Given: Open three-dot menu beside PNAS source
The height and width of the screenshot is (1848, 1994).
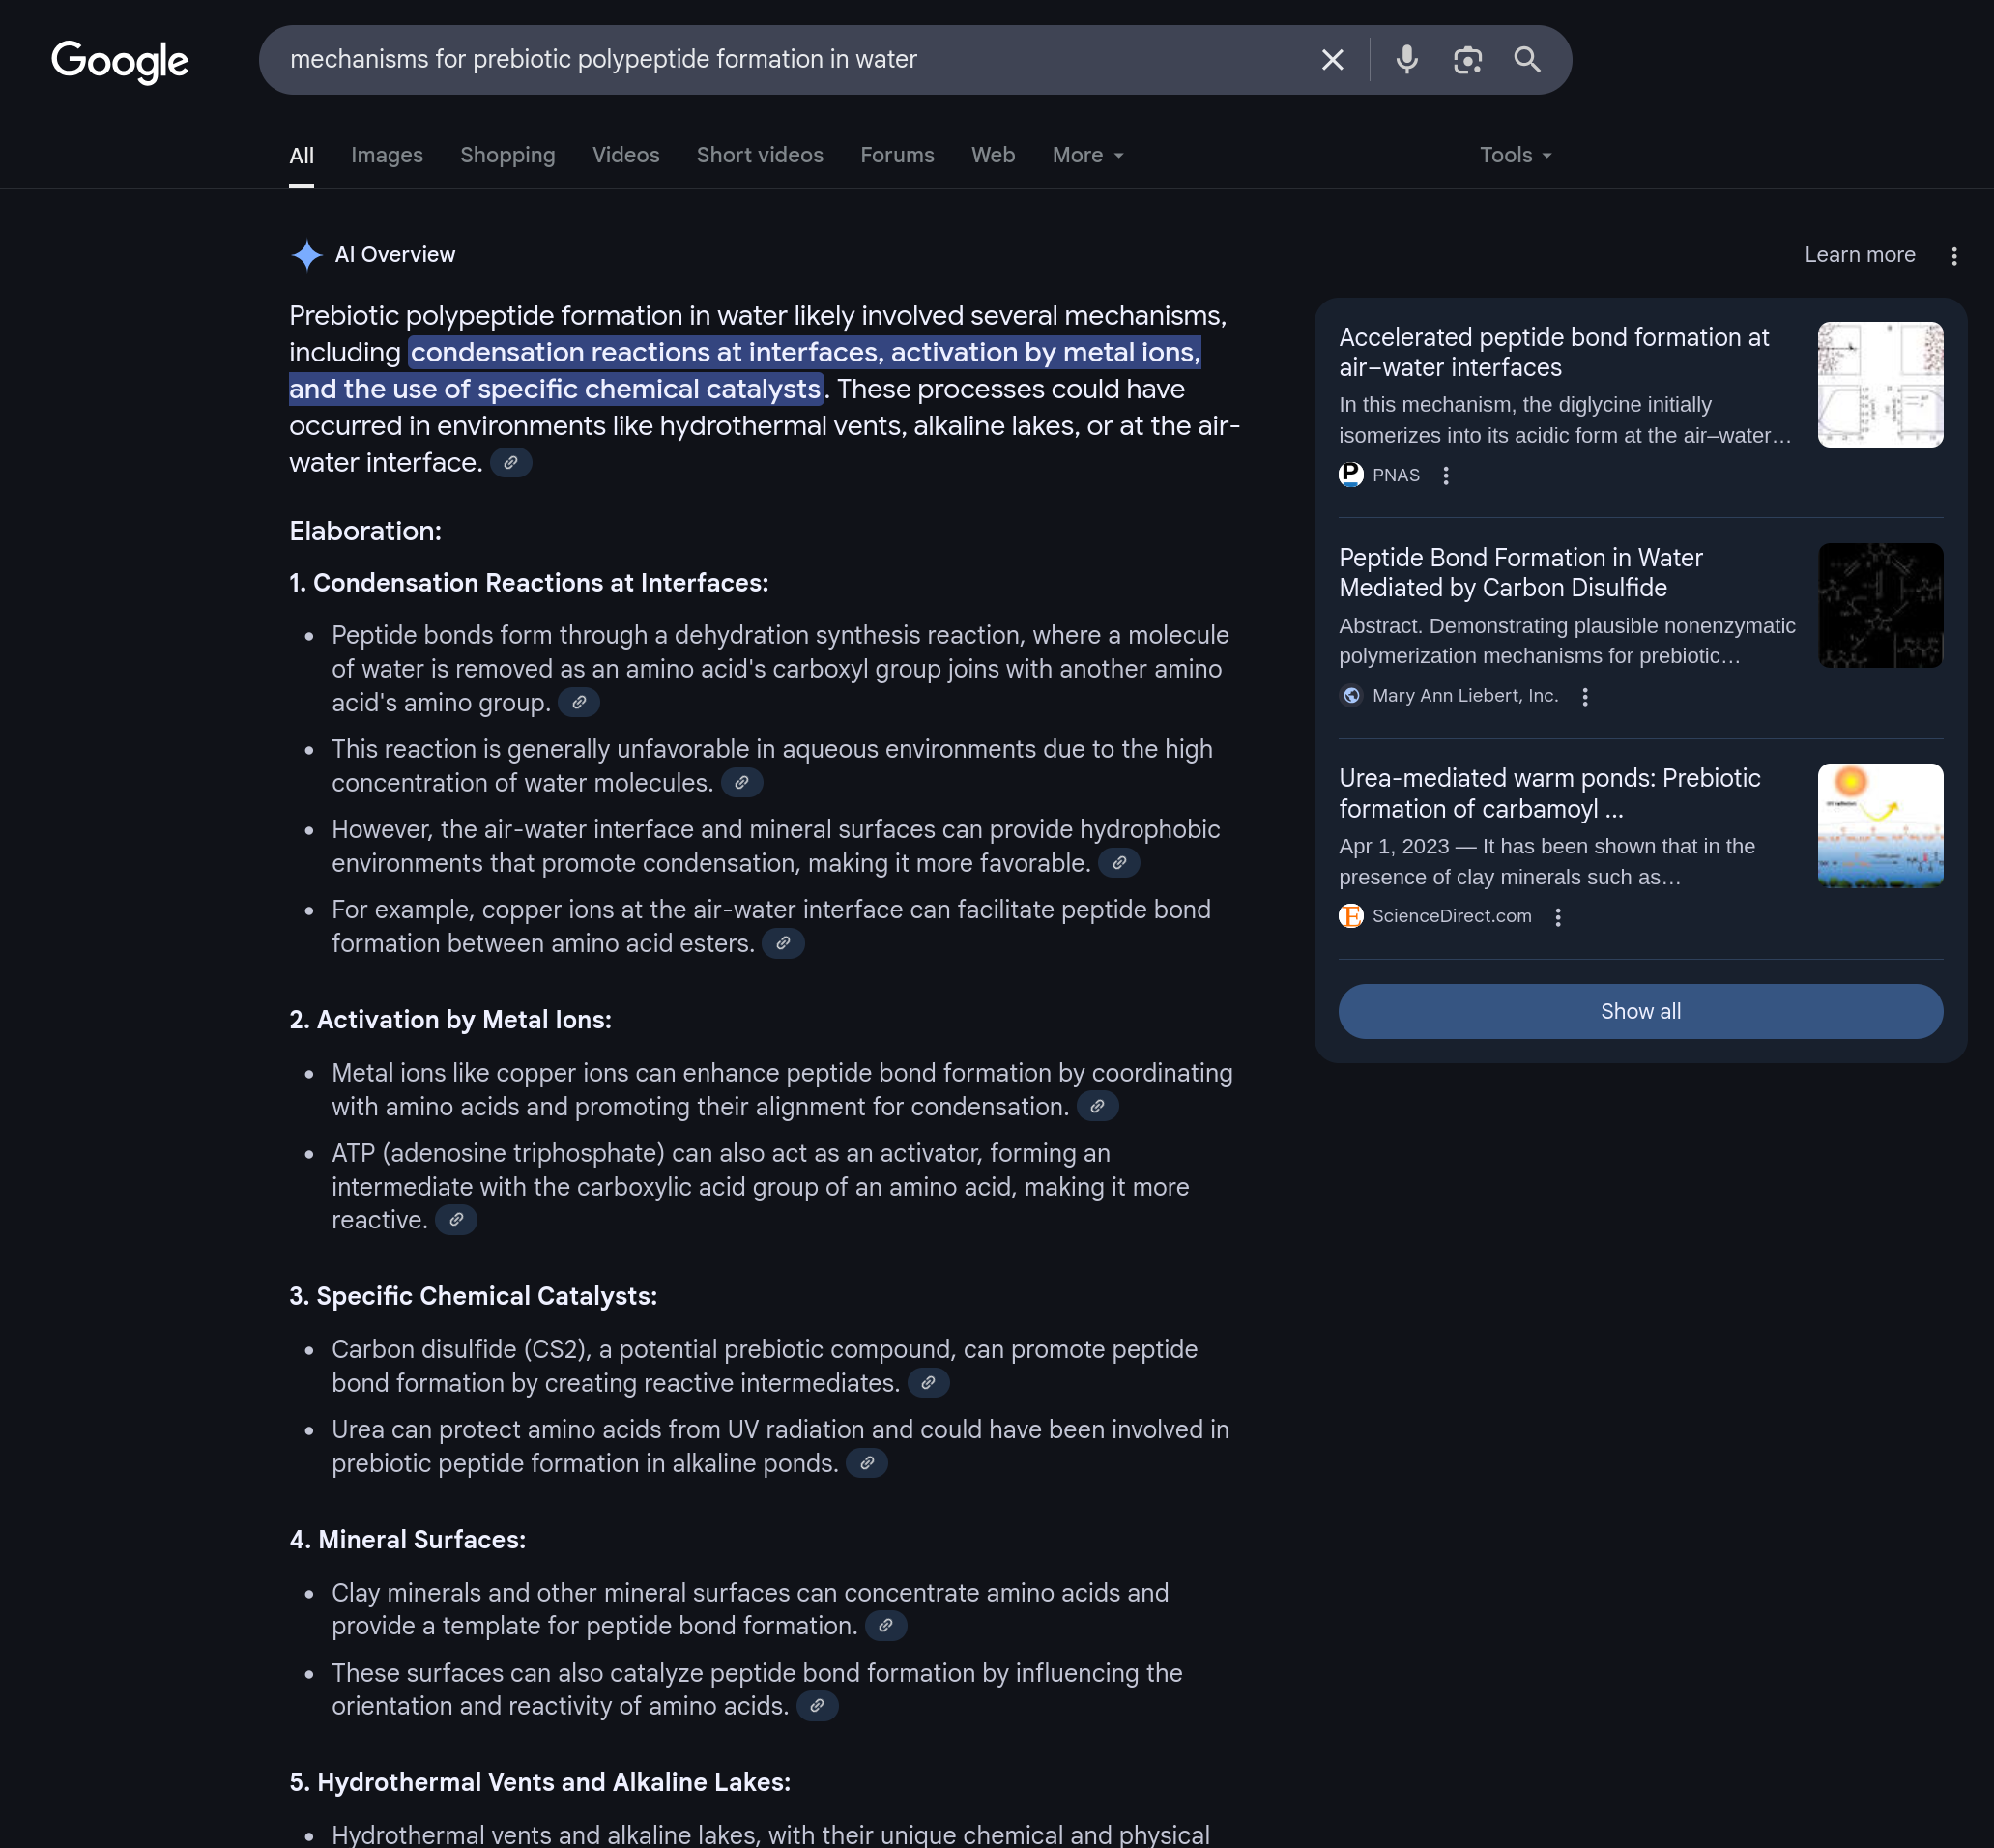Looking at the screenshot, I should (1445, 476).
